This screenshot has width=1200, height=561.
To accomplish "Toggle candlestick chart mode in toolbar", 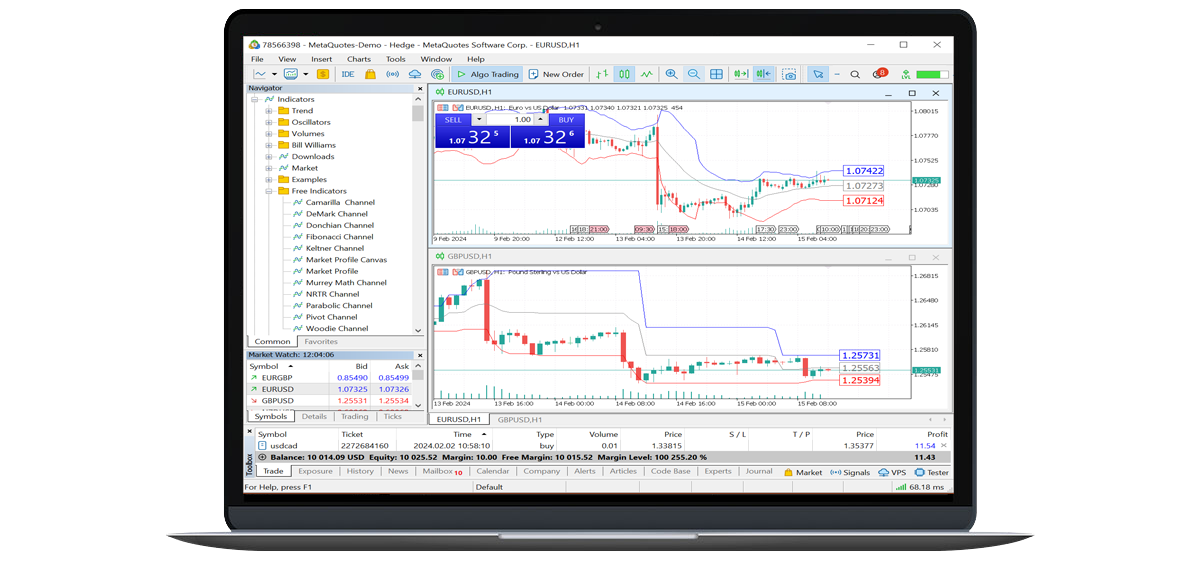I will pos(624,74).
